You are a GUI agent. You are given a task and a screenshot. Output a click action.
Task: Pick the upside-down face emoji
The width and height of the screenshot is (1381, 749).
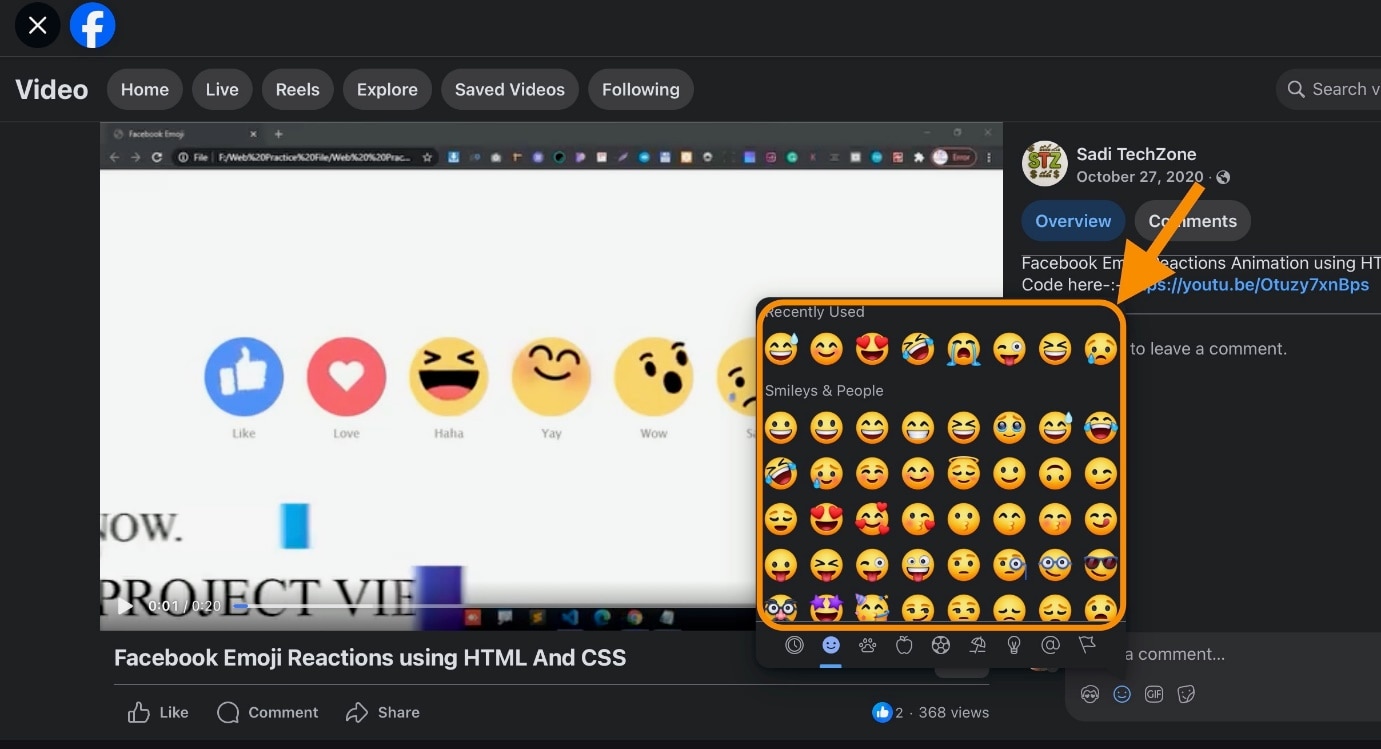[x=1055, y=473]
